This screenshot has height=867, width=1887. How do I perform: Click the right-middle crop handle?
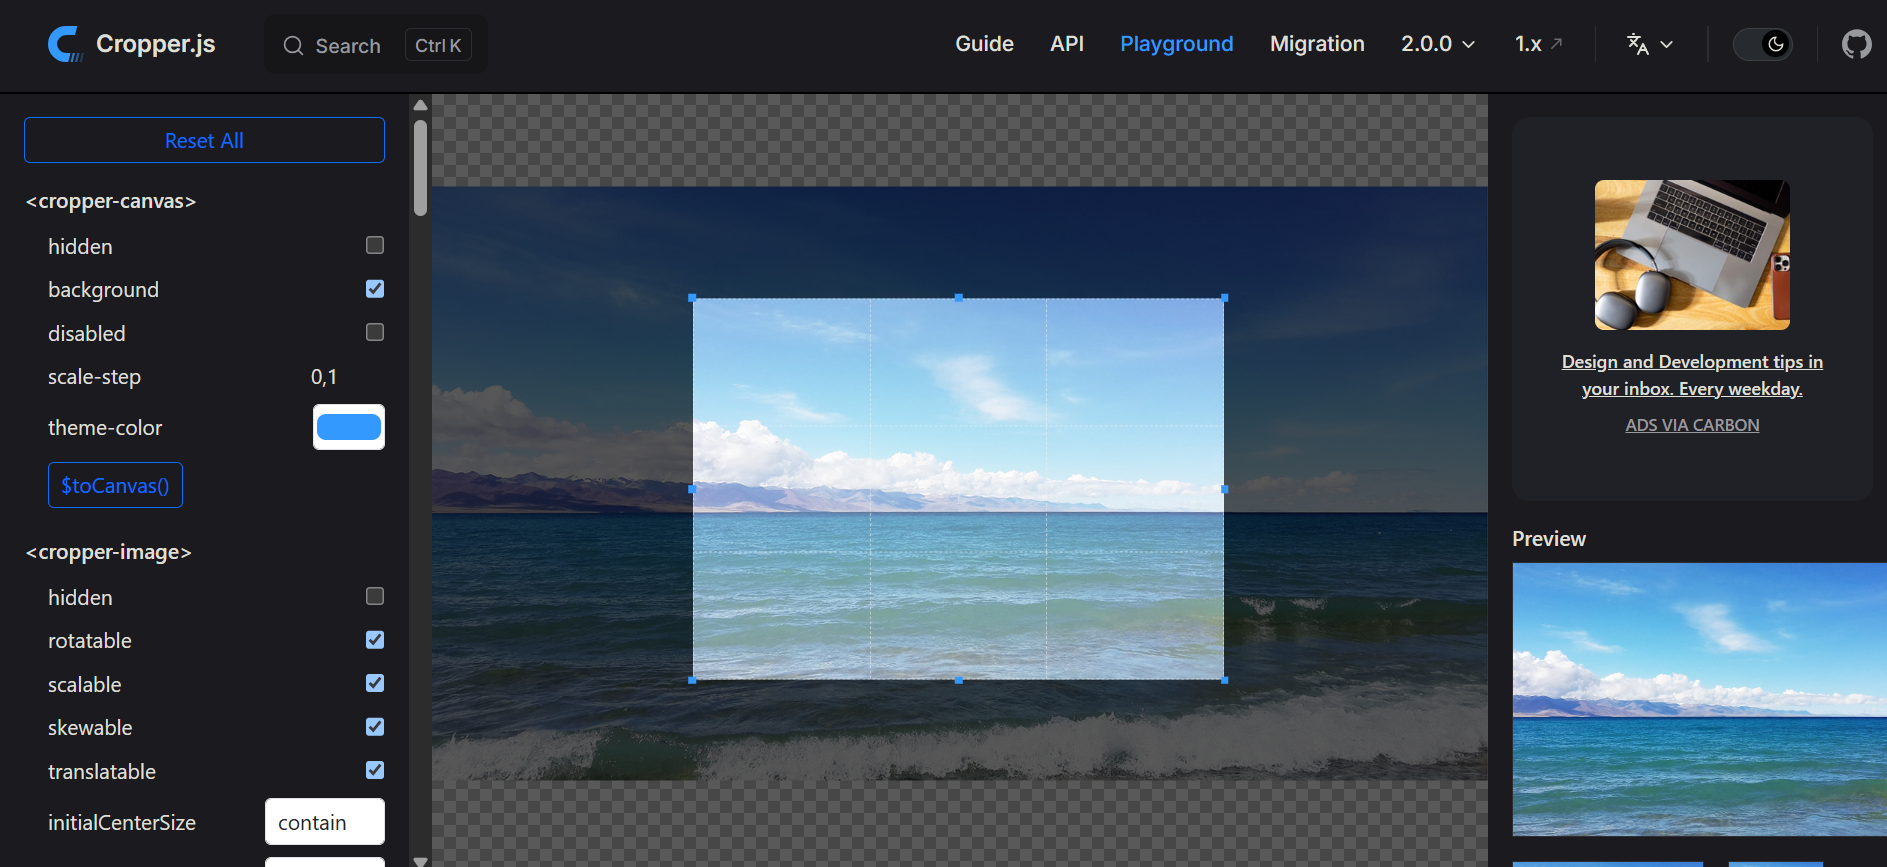pyautogui.click(x=1225, y=489)
